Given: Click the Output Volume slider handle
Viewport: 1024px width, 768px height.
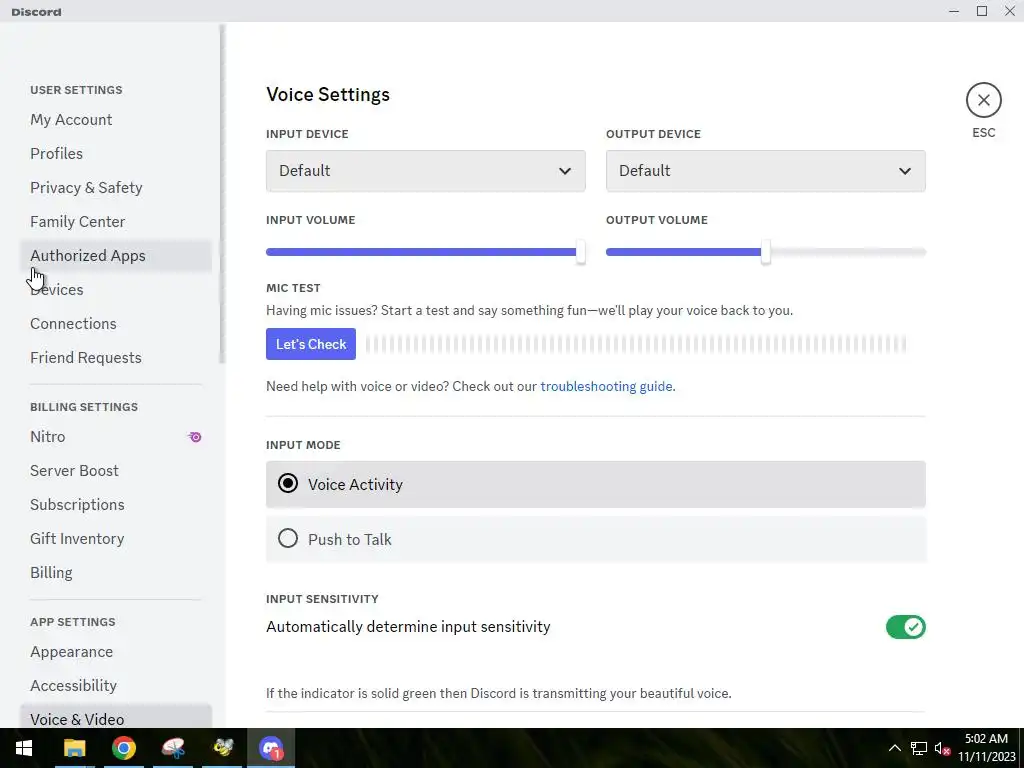Looking at the screenshot, I should (x=766, y=252).
